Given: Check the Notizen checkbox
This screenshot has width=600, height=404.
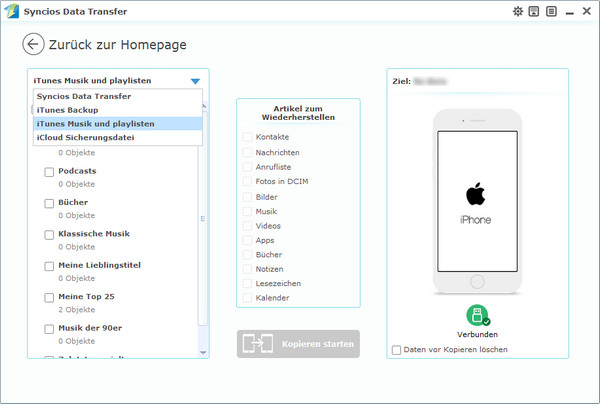Looking at the screenshot, I should point(247,269).
